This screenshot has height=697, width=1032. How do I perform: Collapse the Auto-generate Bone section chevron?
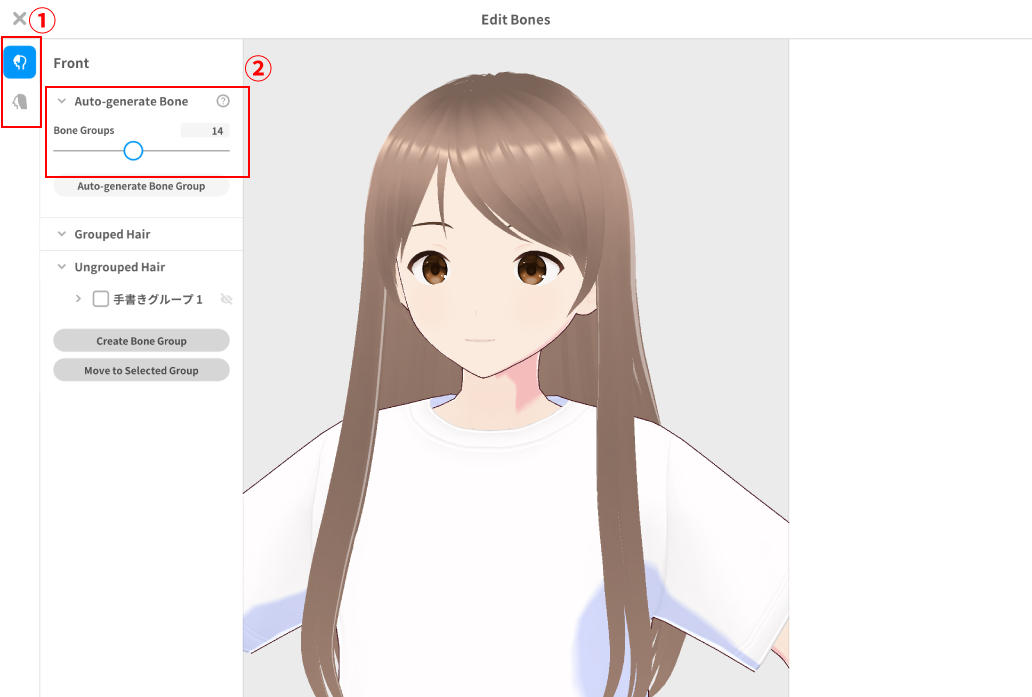62,102
